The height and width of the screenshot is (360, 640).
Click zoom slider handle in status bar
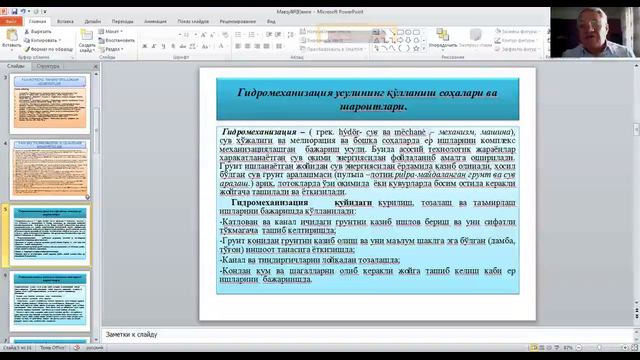click(599, 348)
